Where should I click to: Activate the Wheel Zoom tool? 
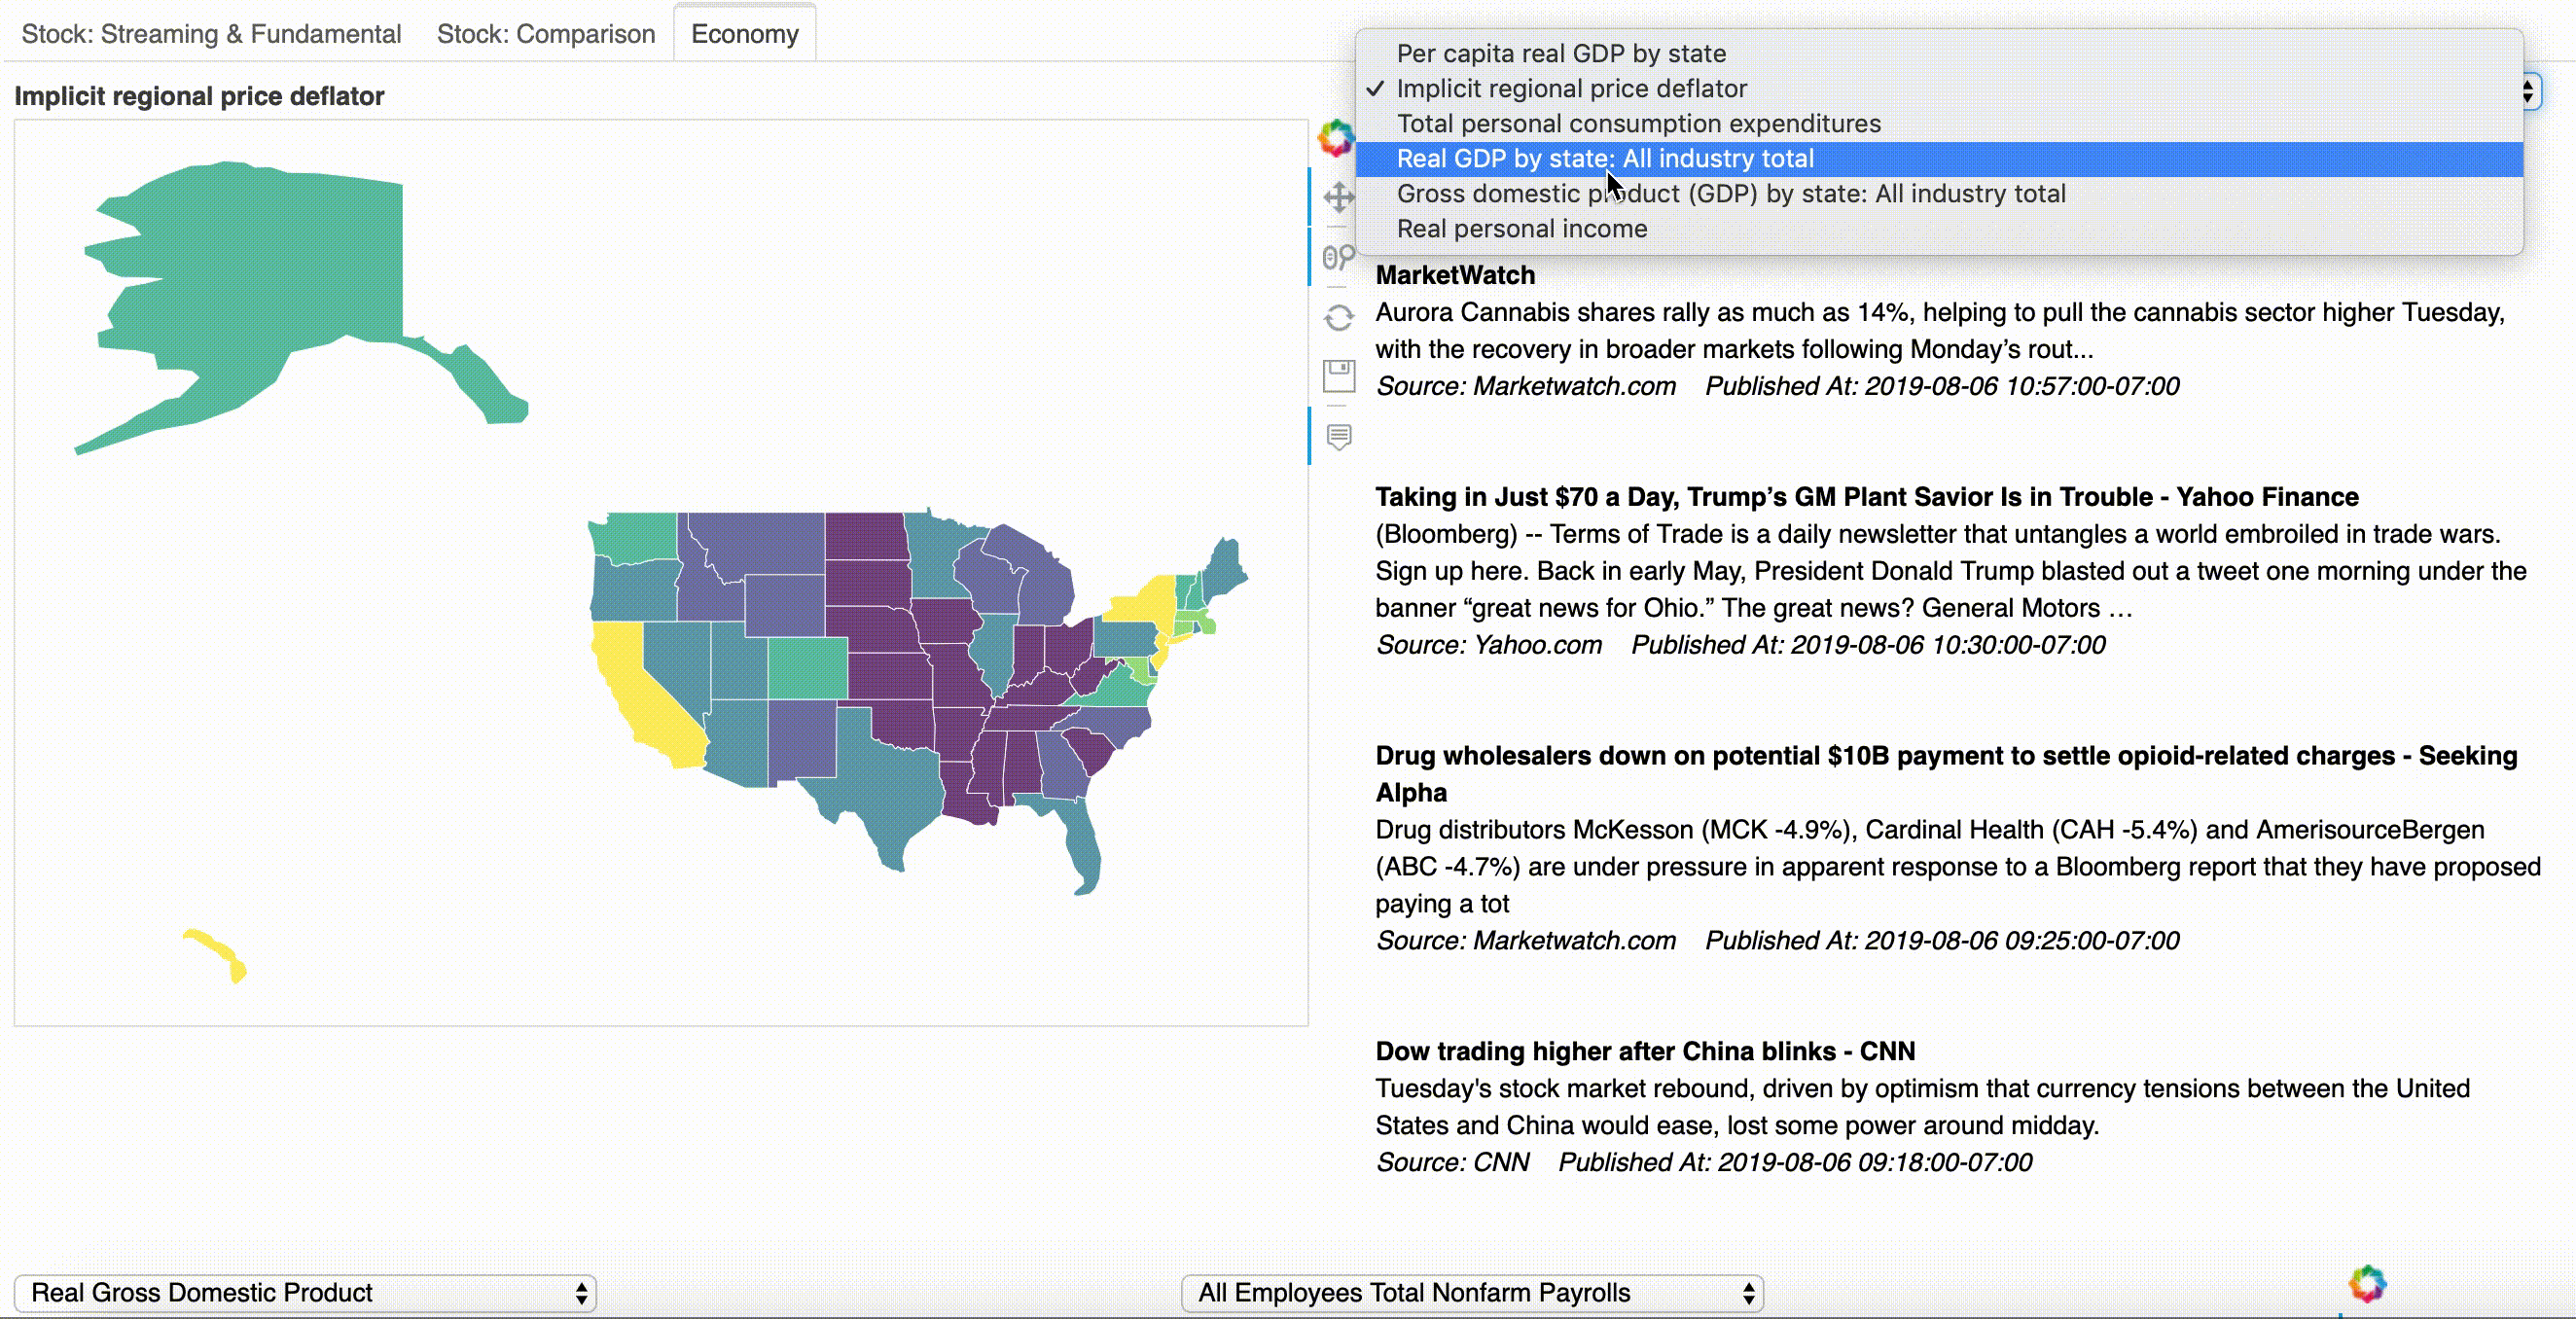point(1339,257)
